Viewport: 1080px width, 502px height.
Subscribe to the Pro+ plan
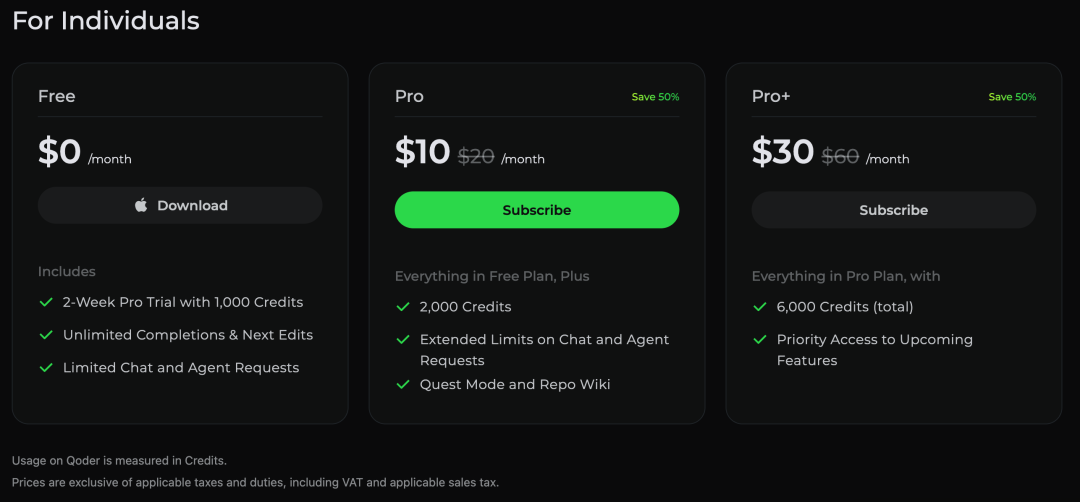[x=894, y=210]
